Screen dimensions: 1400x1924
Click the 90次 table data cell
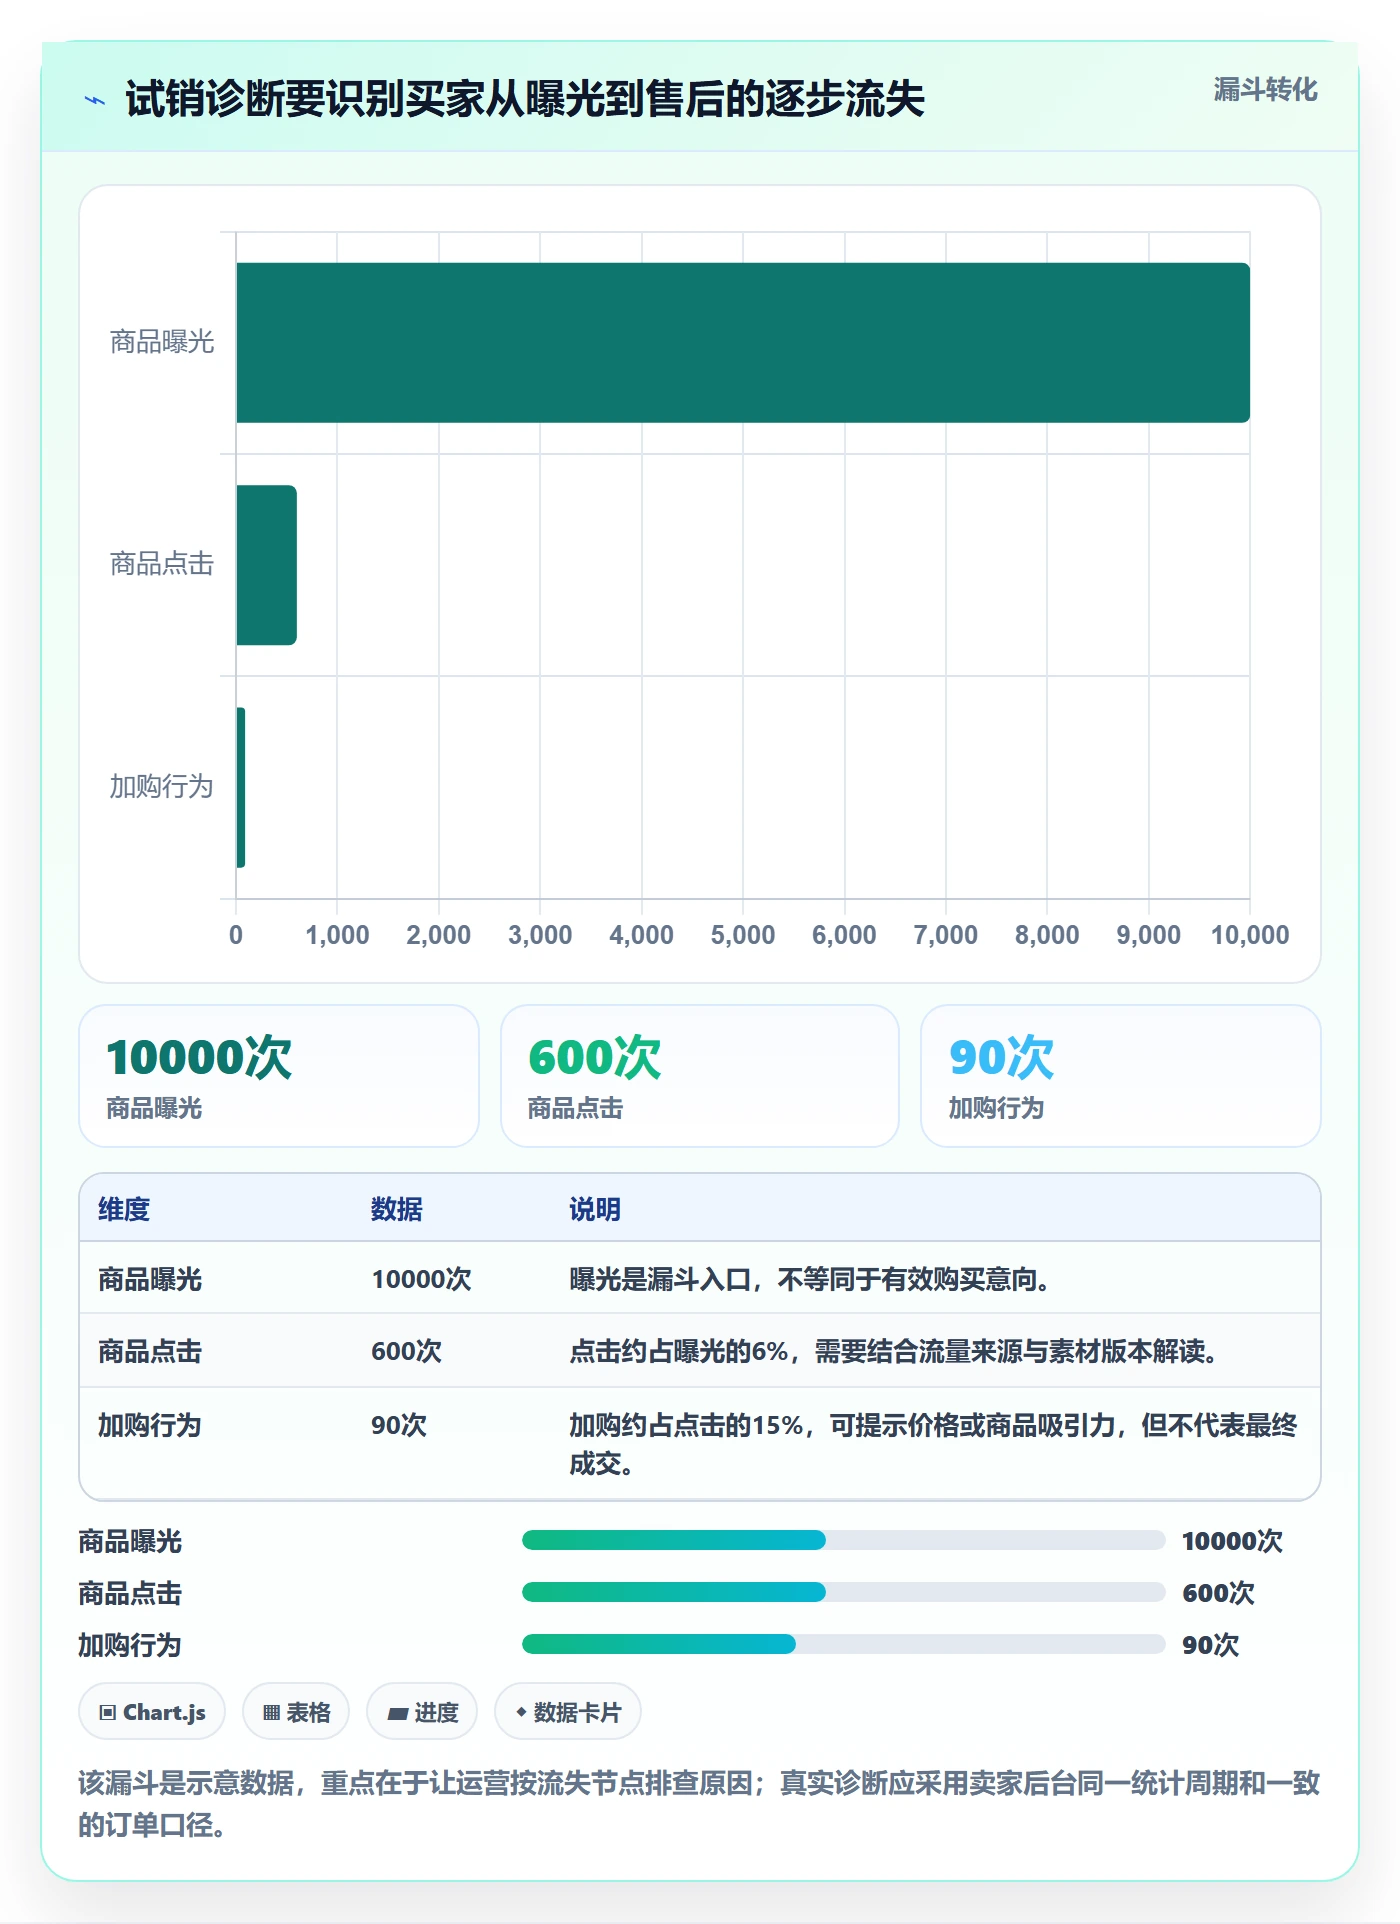pyautogui.click(x=399, y=1425)
